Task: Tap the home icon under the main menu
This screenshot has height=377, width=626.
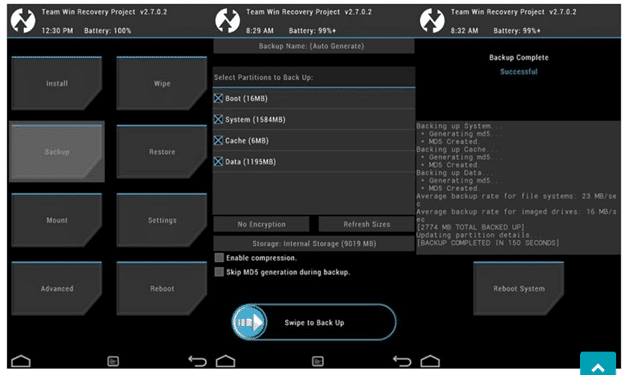Action: [21, 361]
